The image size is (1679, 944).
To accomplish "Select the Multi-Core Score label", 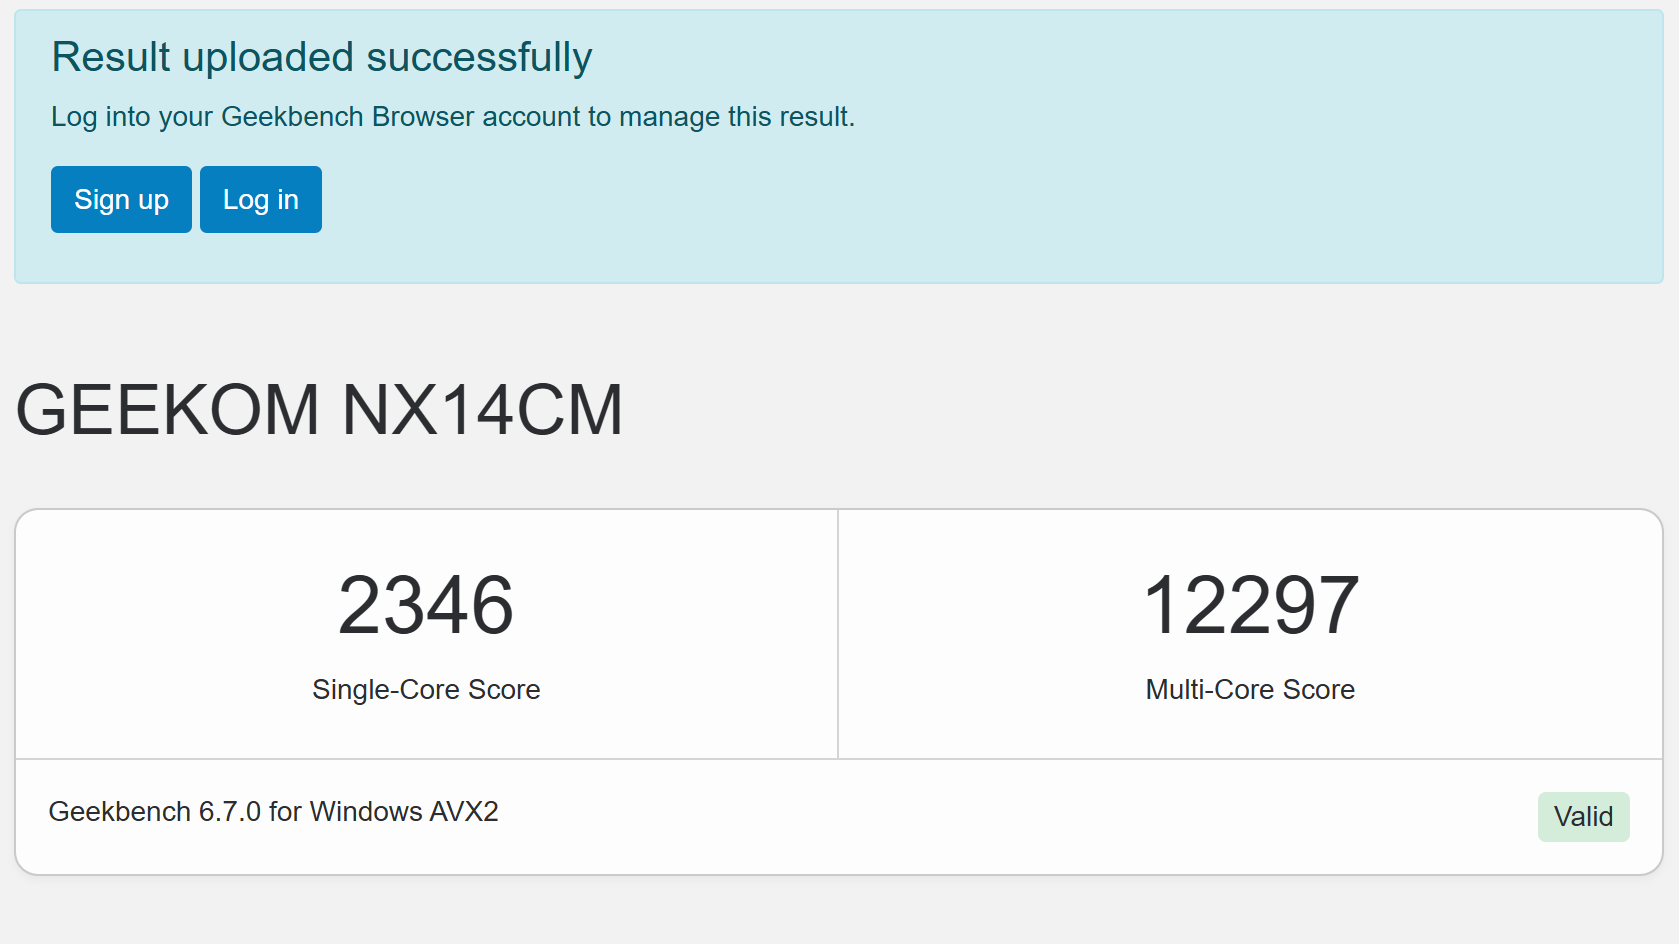I will pos(1250,689).
